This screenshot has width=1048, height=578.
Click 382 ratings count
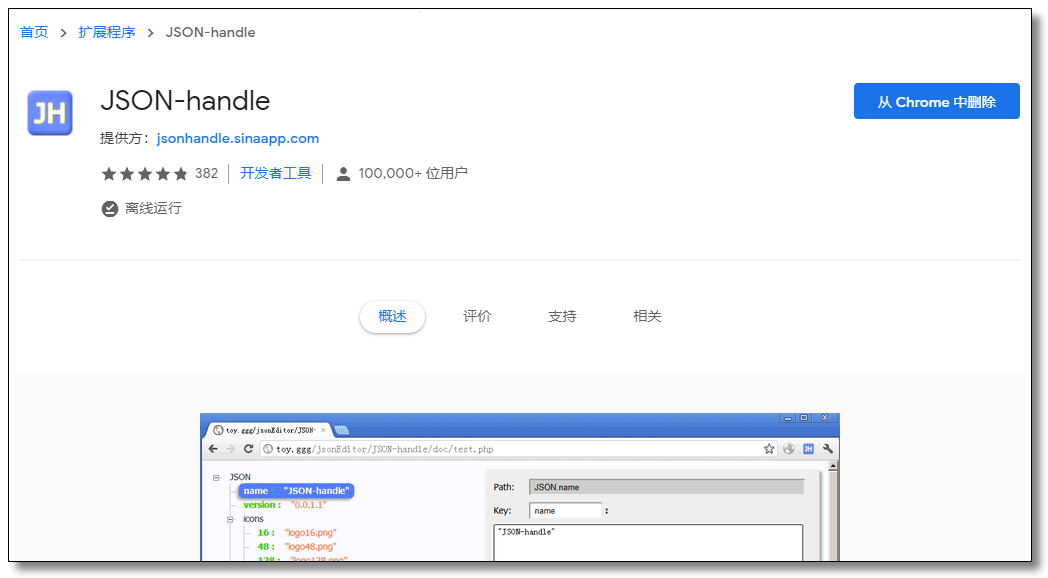(207, 174)
